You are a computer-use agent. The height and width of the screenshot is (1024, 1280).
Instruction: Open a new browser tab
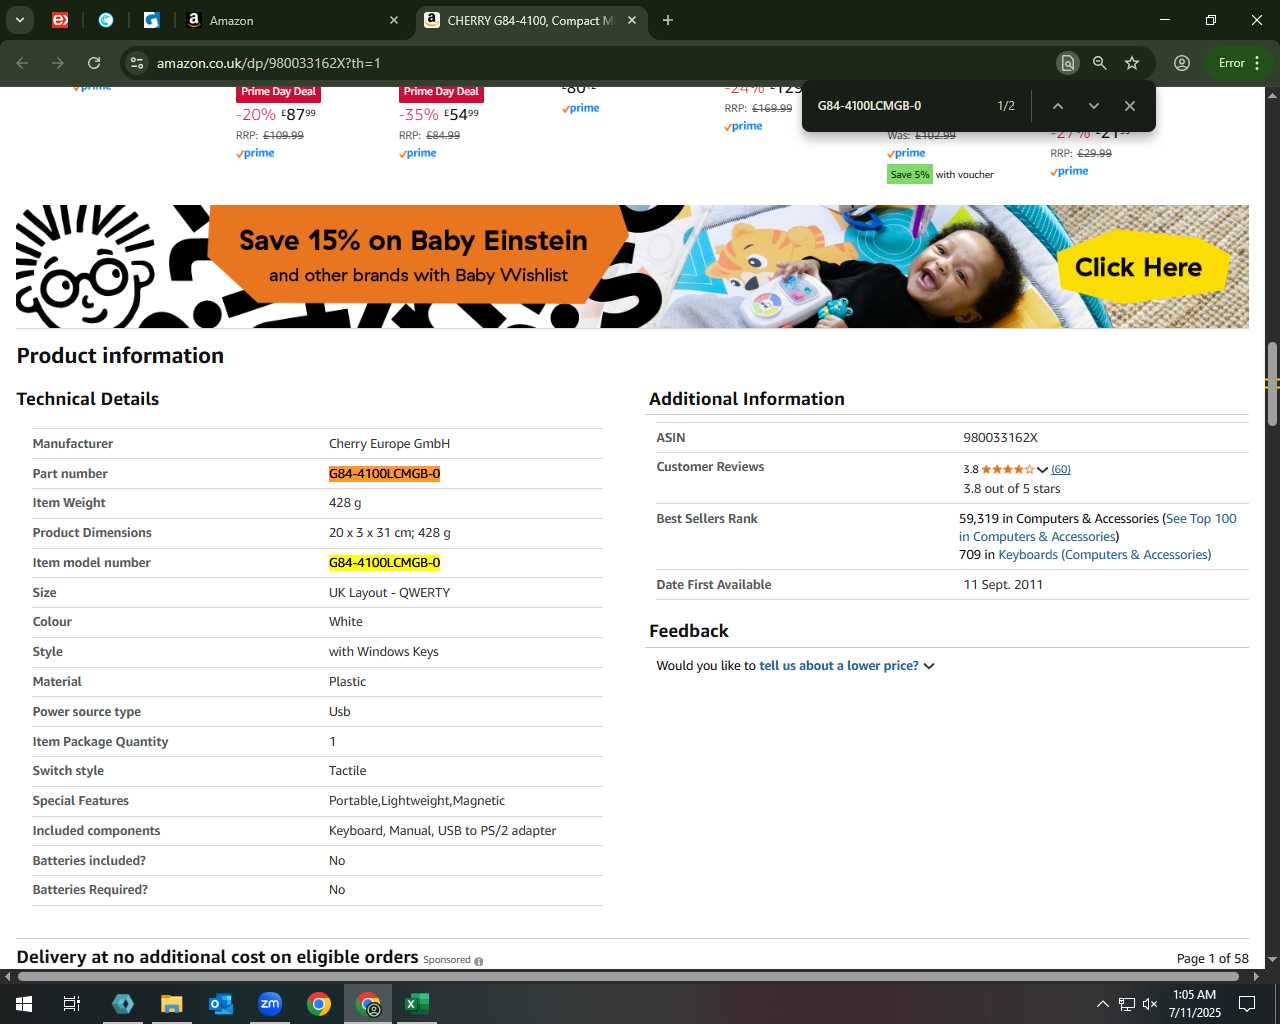[x=668, y=20]
